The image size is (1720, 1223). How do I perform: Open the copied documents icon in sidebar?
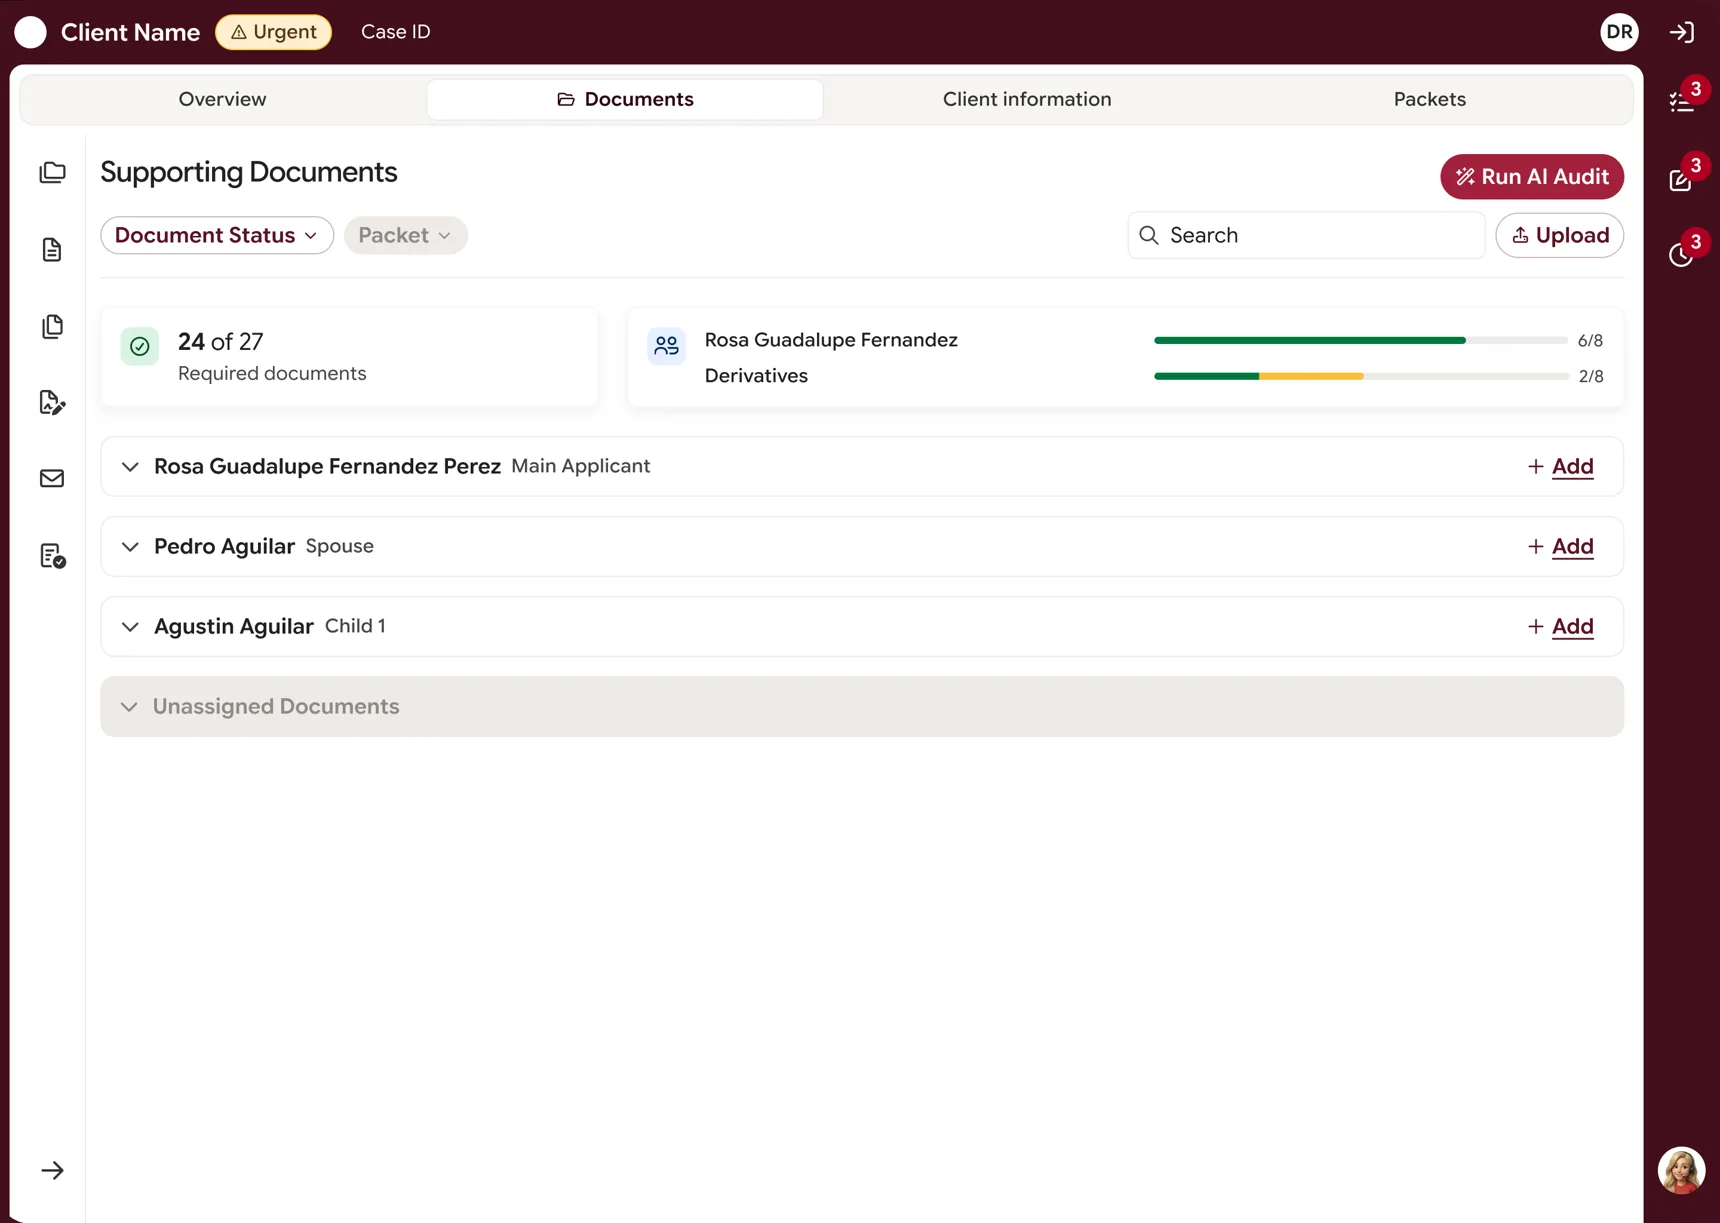point(52,326)
